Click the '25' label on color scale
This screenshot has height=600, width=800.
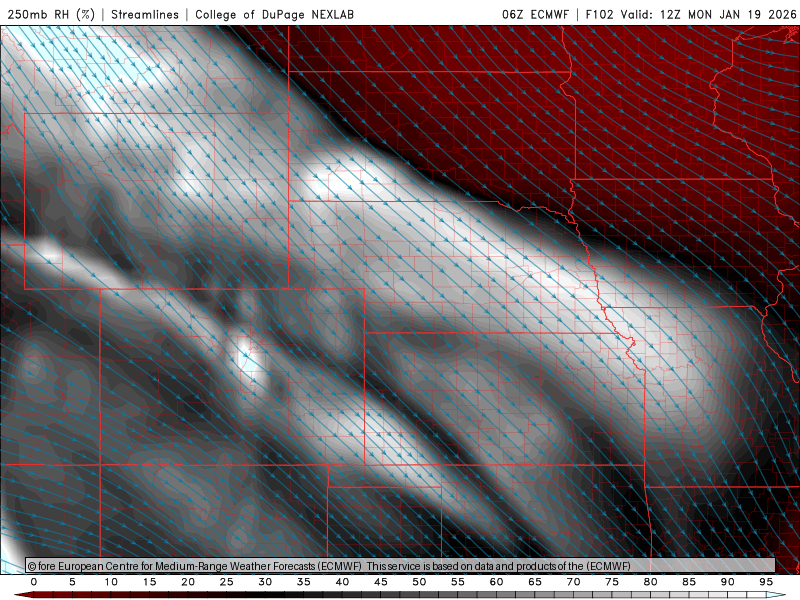pyautogui.click(x=227, y=582)
